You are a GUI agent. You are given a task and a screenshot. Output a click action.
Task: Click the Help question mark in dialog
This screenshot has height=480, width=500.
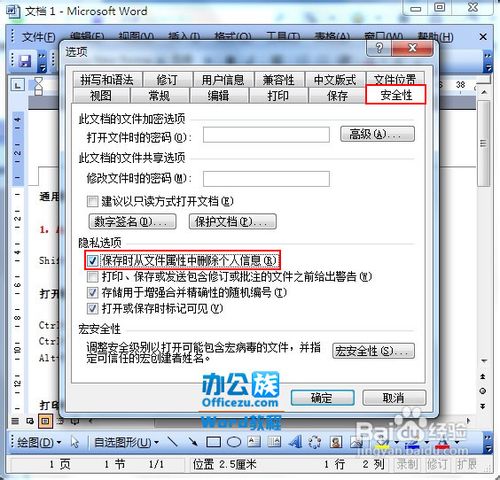click(379, 48)
